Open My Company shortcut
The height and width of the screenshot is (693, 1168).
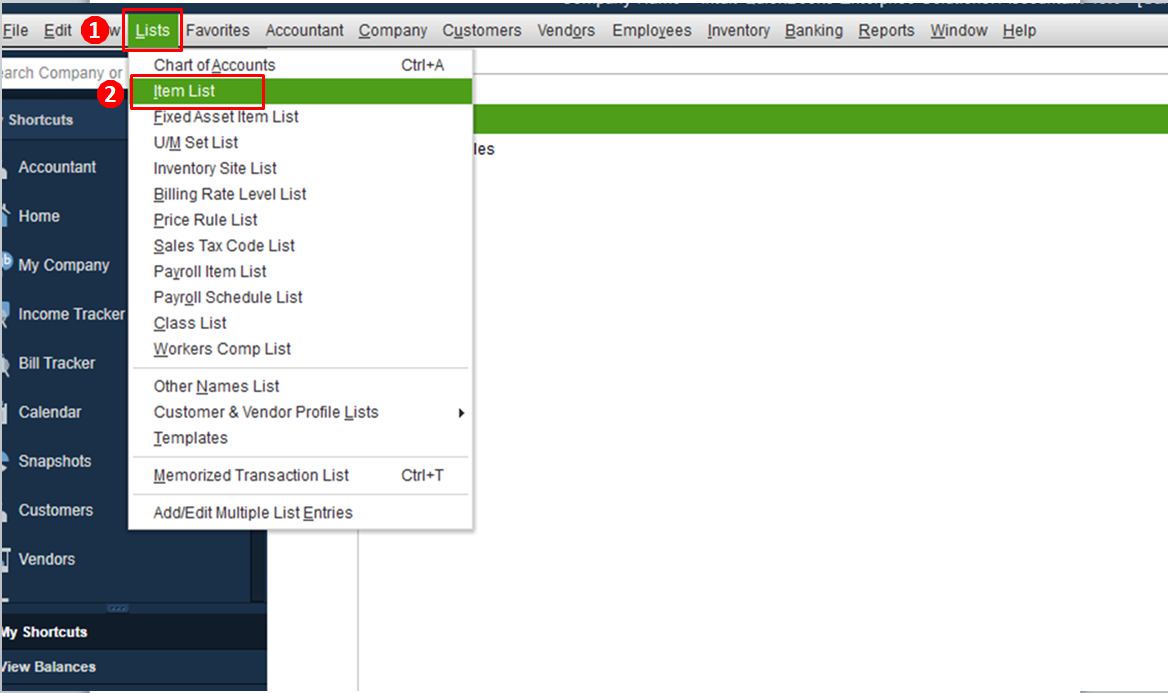tap(63, 265)
